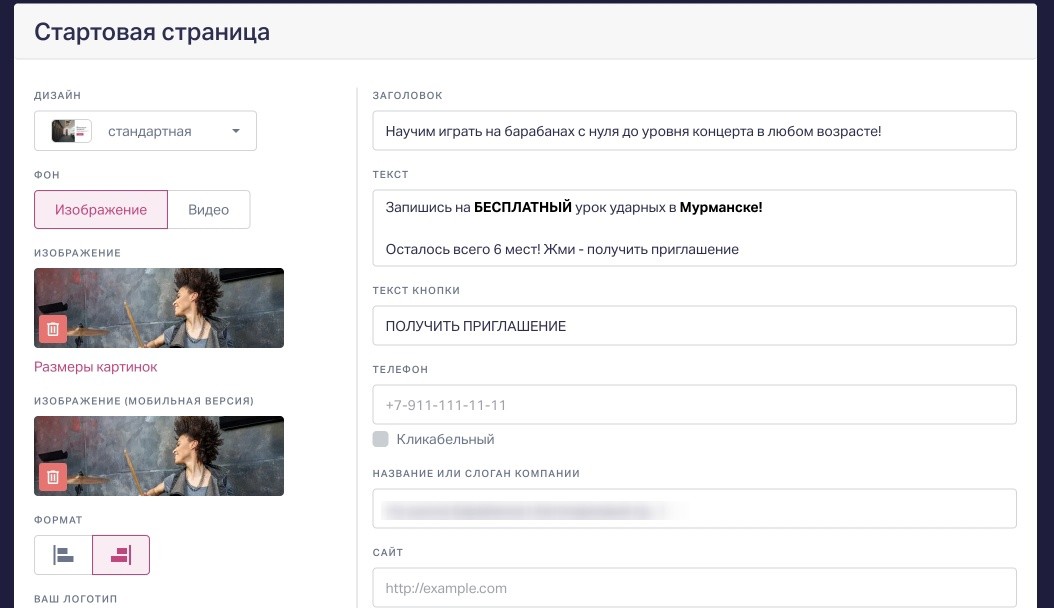Image resolution: width=1054 pixels, height=608 pixels.
Task: Click the dropdown arrow in the design selector
Action: click(x=236, y=131)
